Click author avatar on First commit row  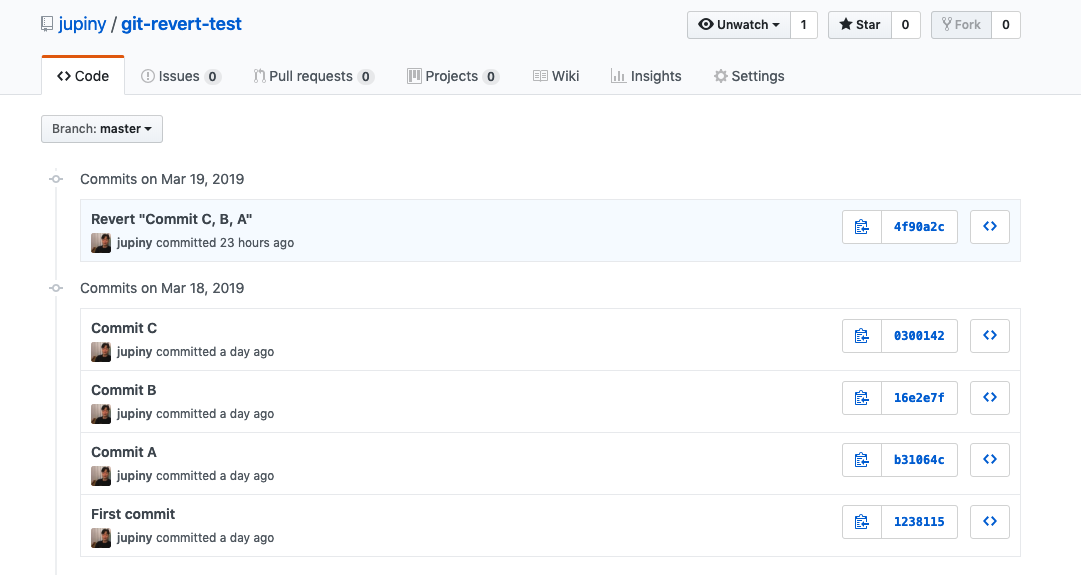(x=101, y=538)
